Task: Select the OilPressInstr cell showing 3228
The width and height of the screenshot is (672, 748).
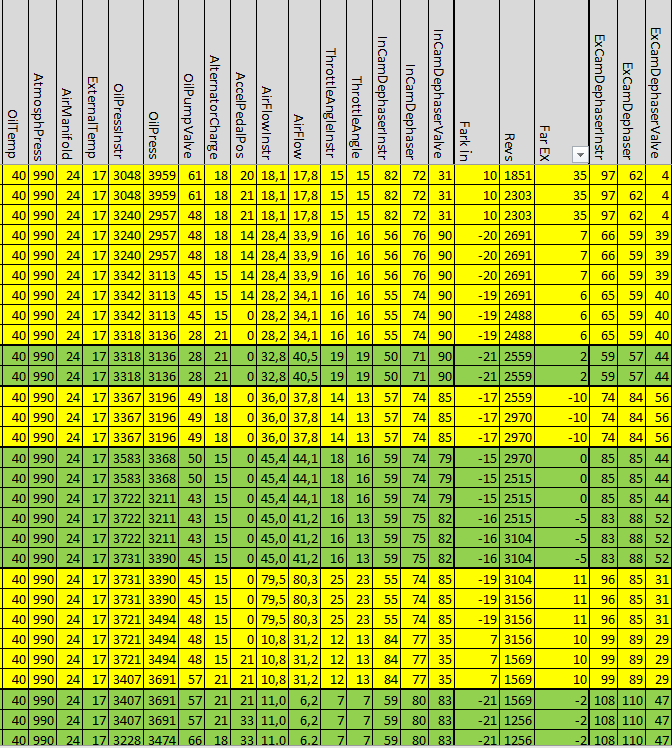Action: (x=126, y=739)
